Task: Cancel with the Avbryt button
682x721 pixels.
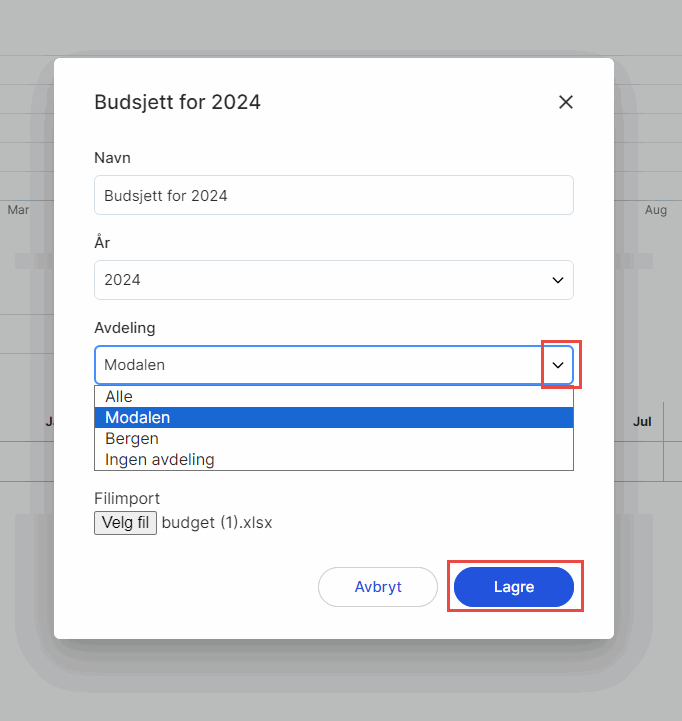Action: tap(378, 587)
